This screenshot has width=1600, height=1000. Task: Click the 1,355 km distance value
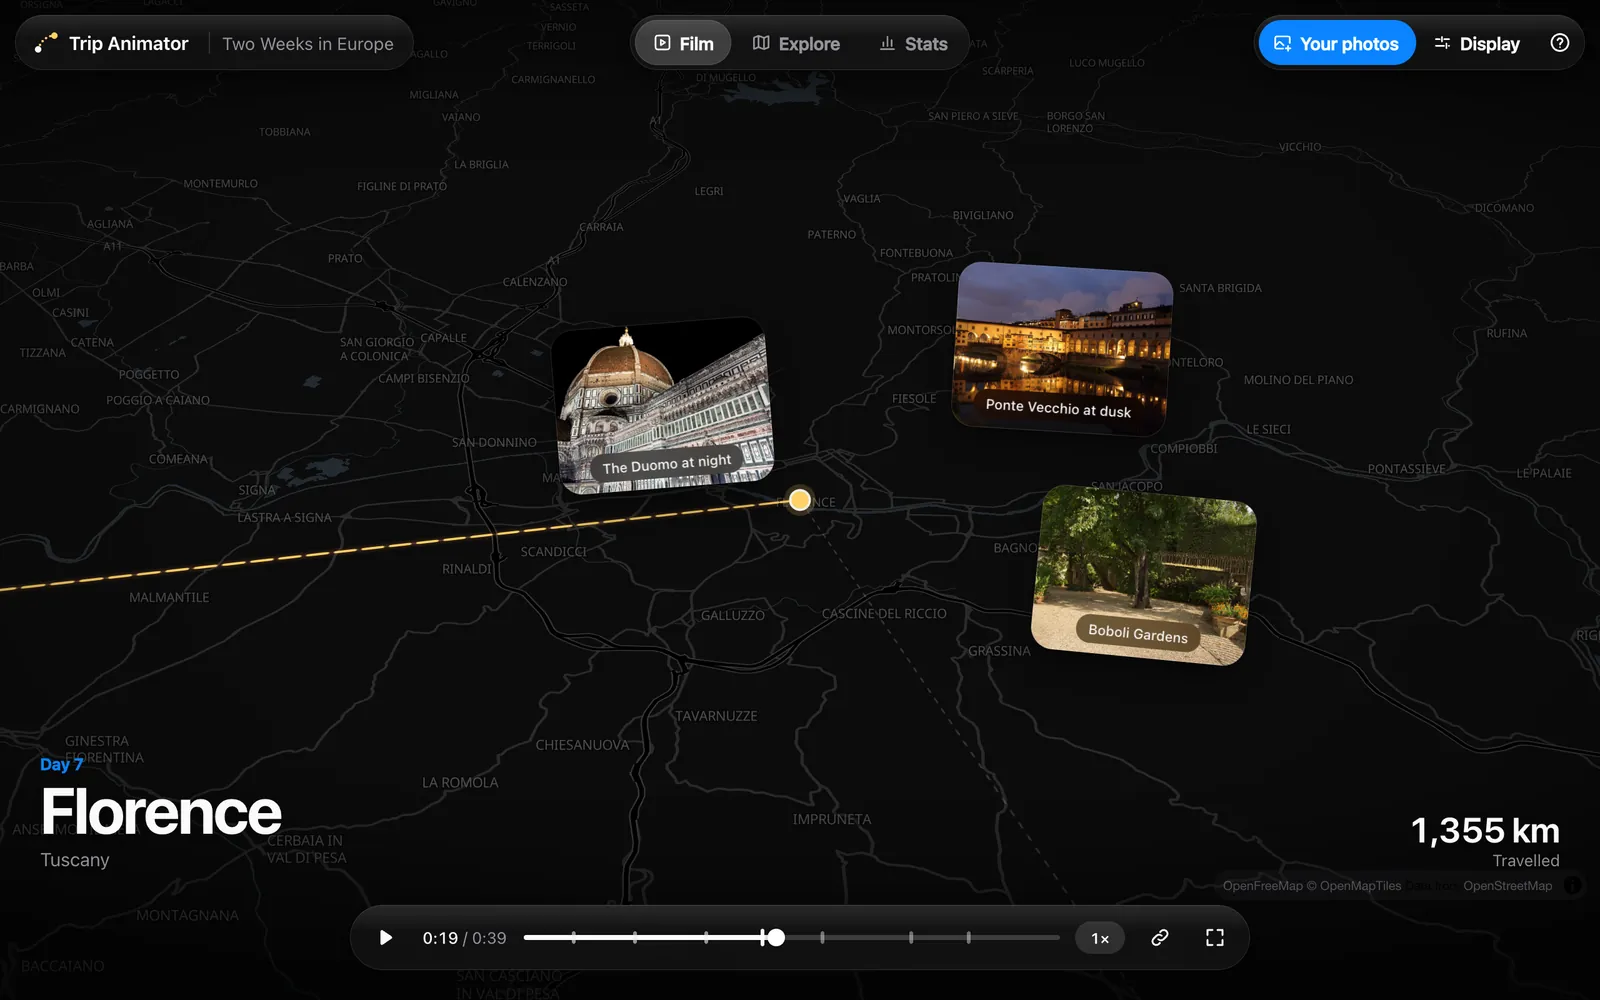1485,830
